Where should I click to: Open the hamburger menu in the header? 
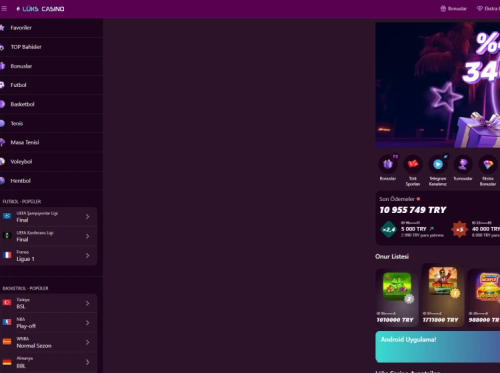pyautogui.click(x=4, y=9)
